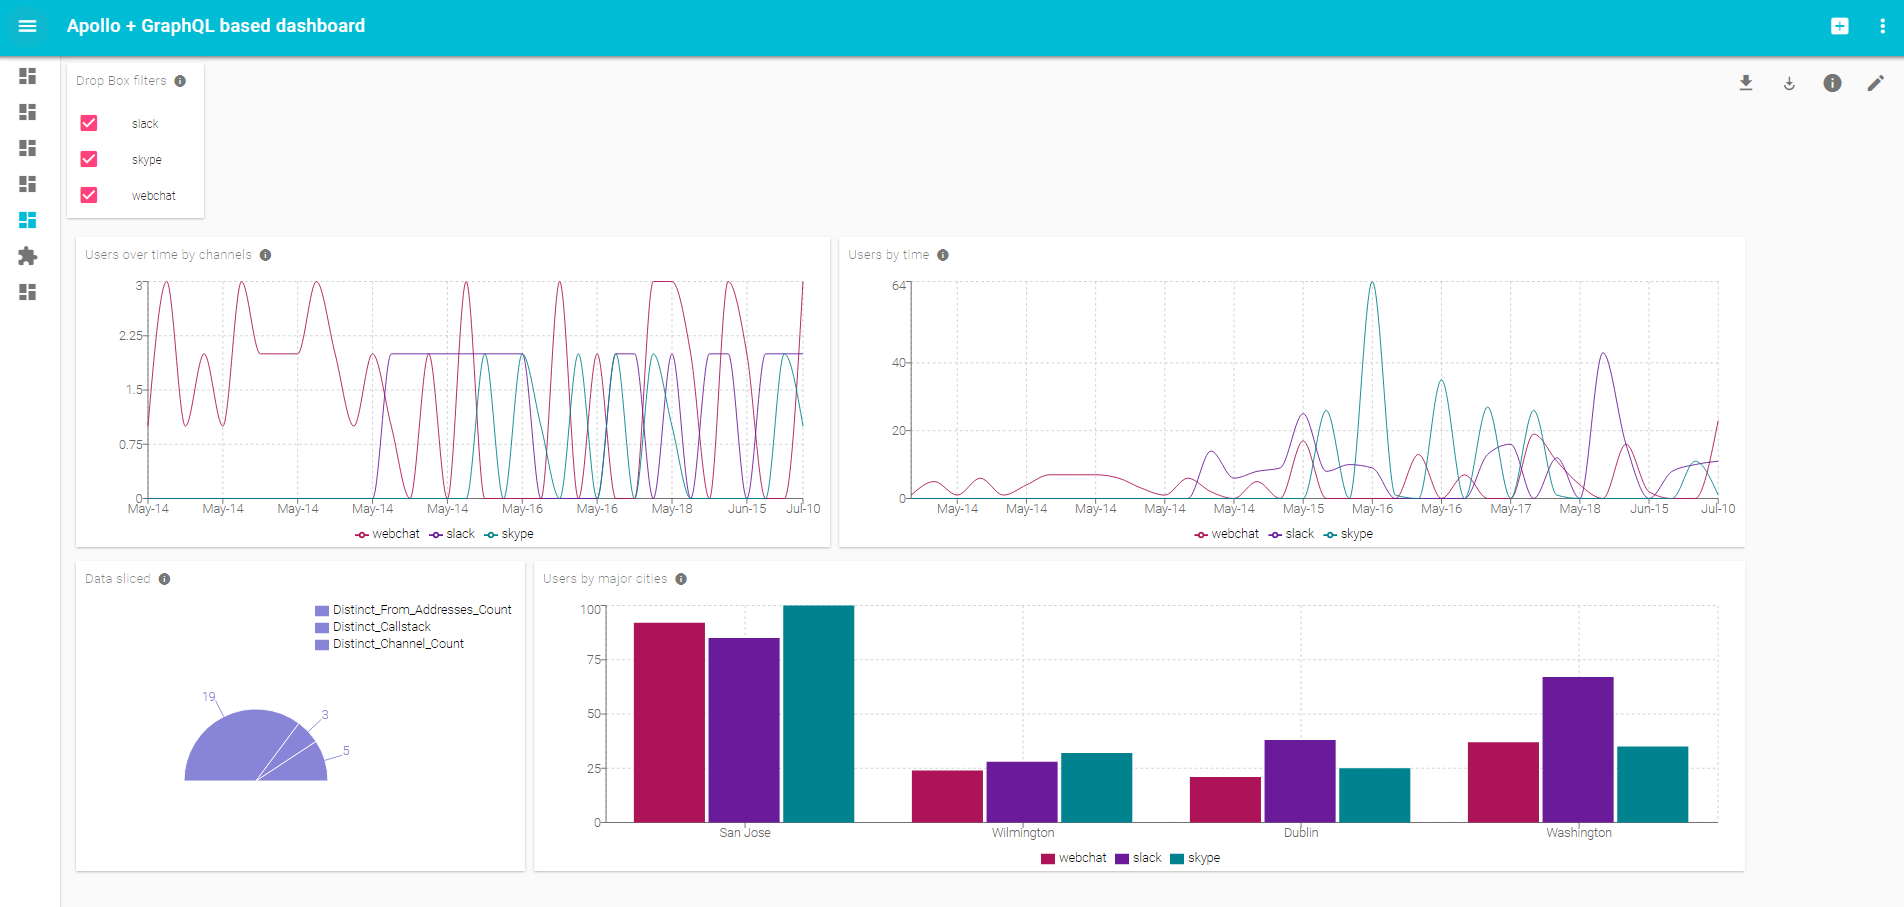The width and height of the screenshot is (1904, 907).
Task: Click the skype filter label text
Action: tap(146, 160)
